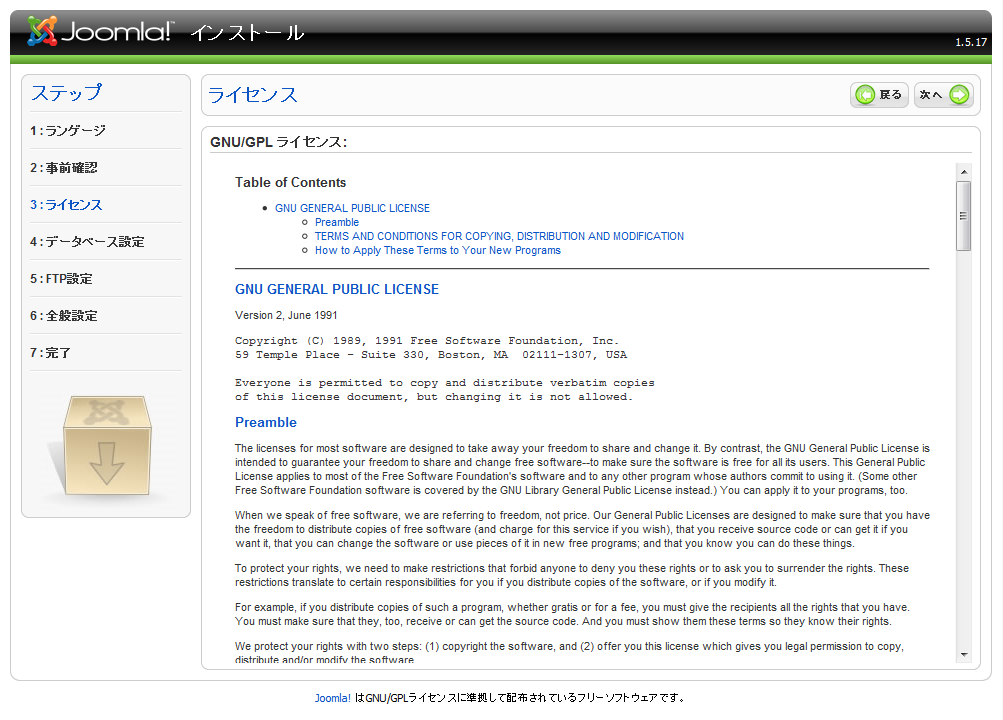Click the 戻る (back) button
This screenshot has height=720, width=1003.
coord(879,95)
